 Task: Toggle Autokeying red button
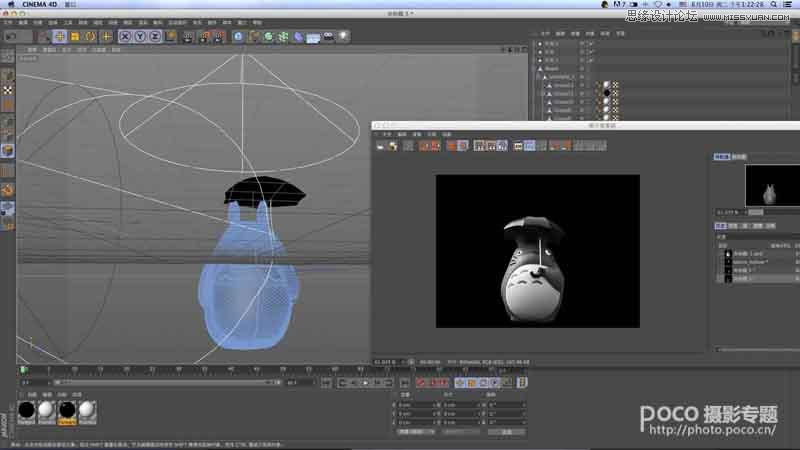pyautogui.click(x=433, y=383)
